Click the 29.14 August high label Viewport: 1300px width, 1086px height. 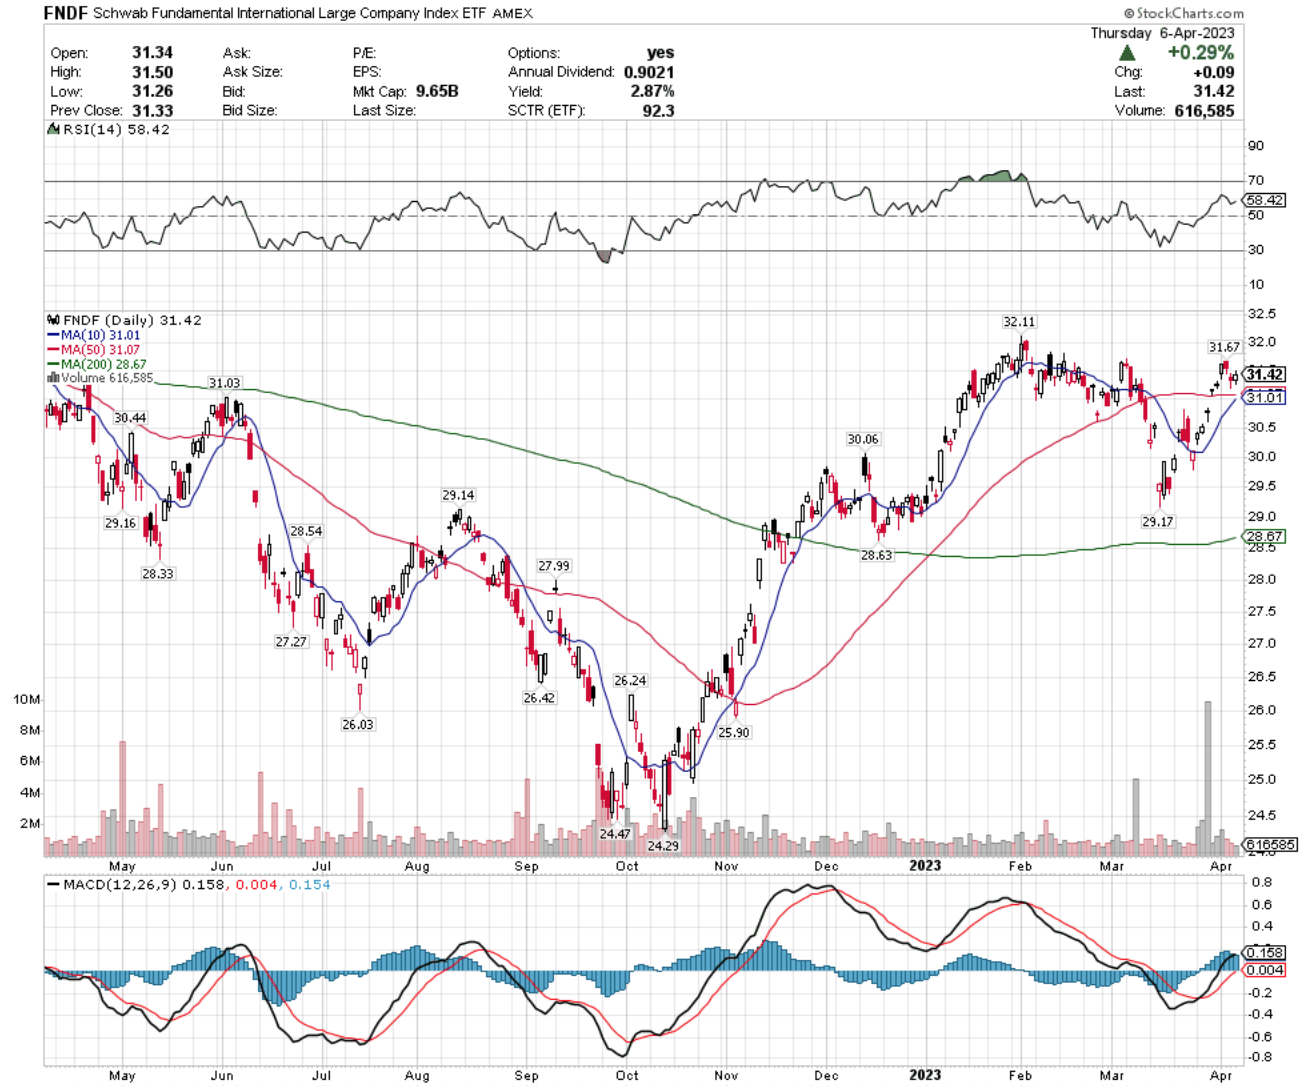pyautogui.click(x=458, y=495)
